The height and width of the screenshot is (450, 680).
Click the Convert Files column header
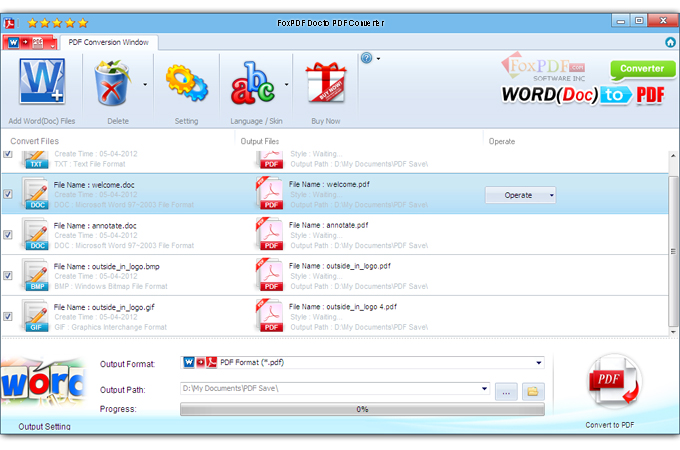click(x=35, y=141)
